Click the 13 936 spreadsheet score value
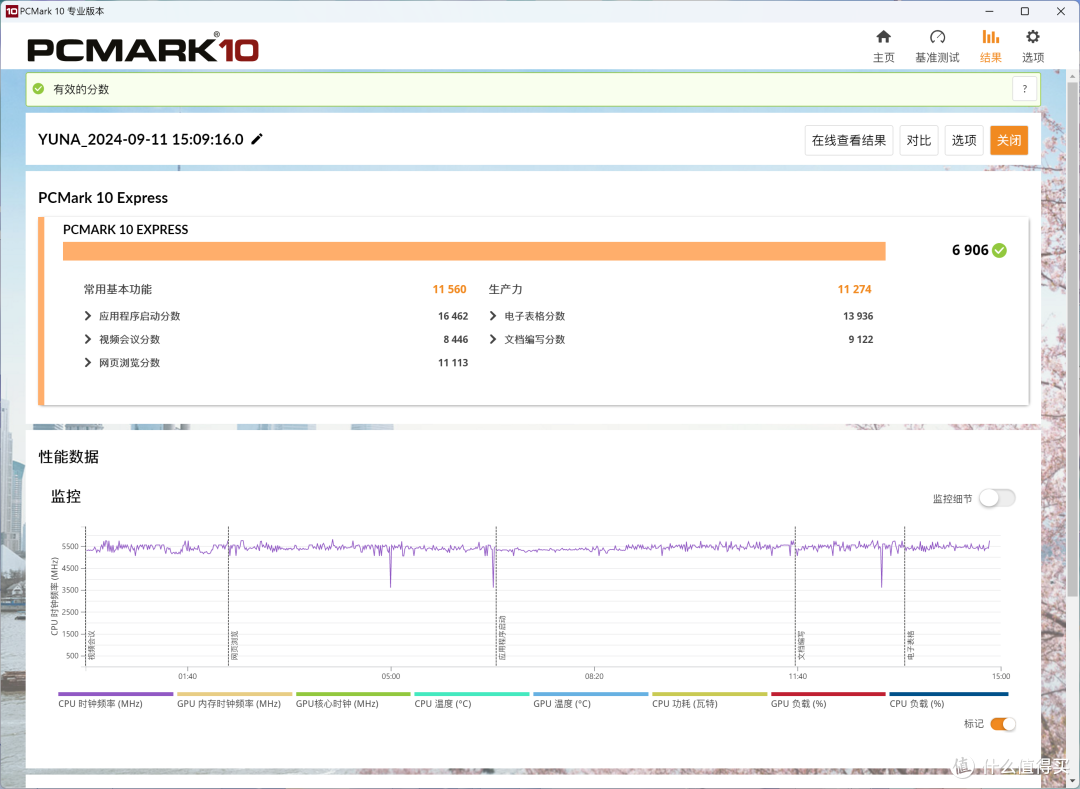Viewport: 1080px width, 789px height. pyautogui.click(x=858, y=316)
